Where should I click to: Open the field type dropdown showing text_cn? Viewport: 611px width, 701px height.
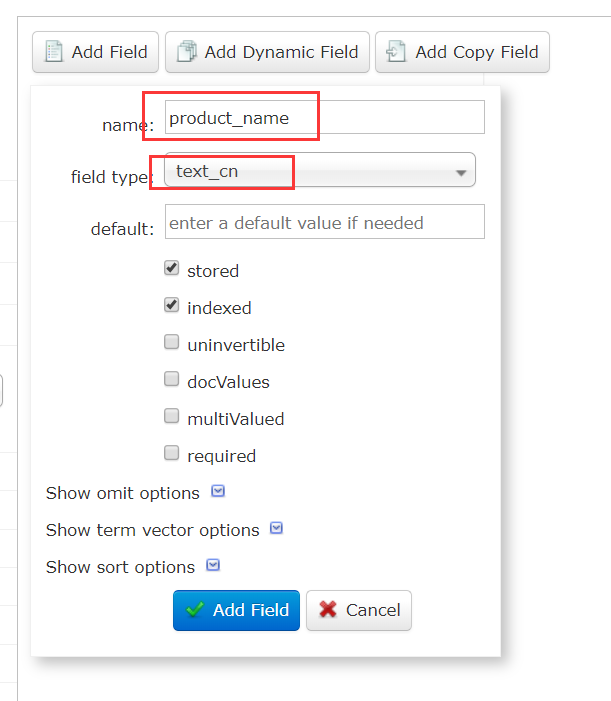320,170
